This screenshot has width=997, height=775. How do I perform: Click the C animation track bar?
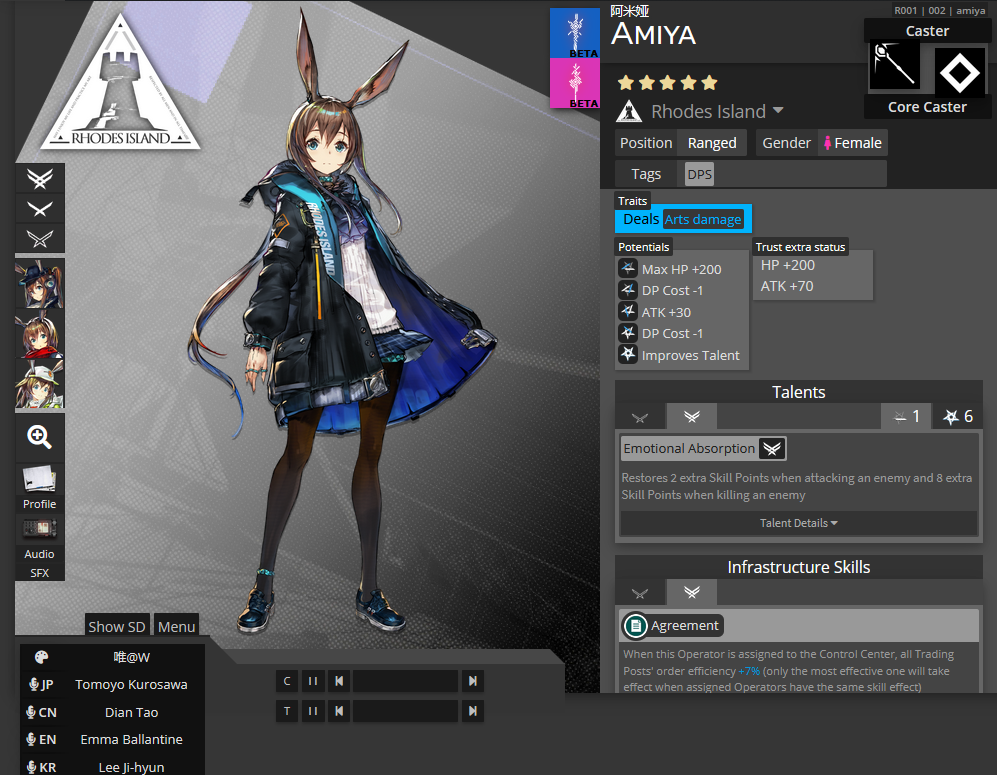(x=406, y=681)
